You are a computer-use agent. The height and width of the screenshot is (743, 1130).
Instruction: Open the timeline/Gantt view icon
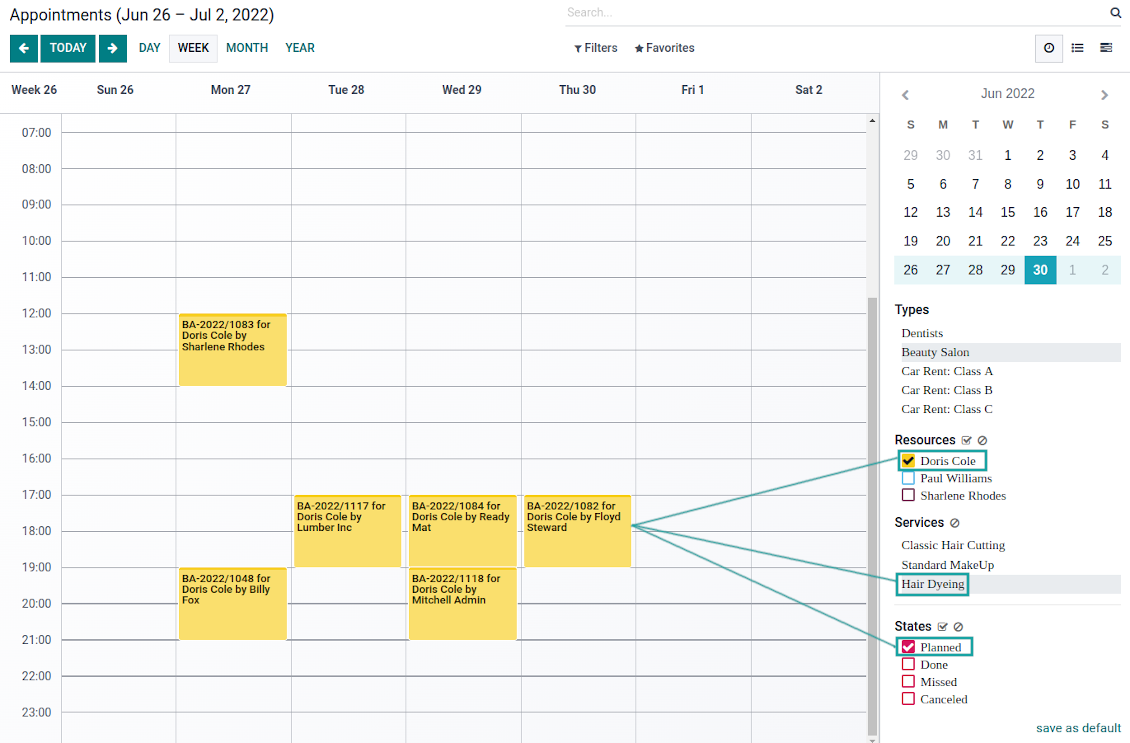[x=1106, y=48]
